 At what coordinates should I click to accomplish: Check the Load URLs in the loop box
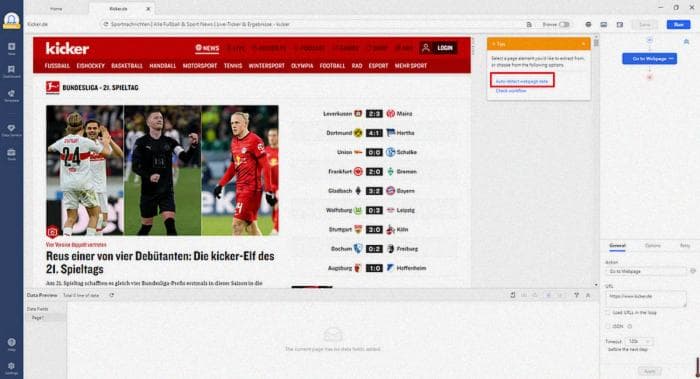click(x=608, y=312)
